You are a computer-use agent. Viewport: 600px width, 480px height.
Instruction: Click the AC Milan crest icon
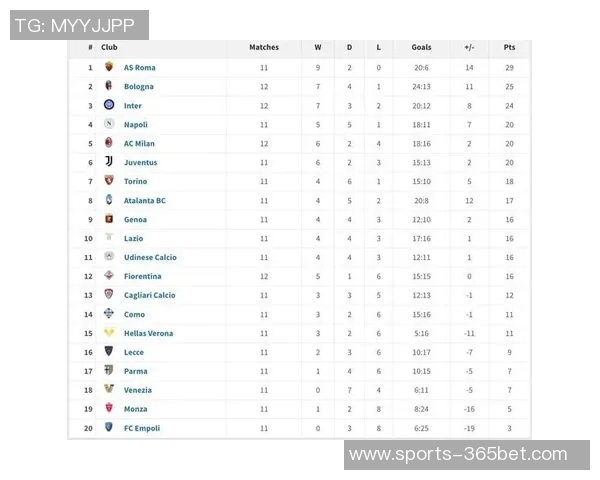point(109,143)
